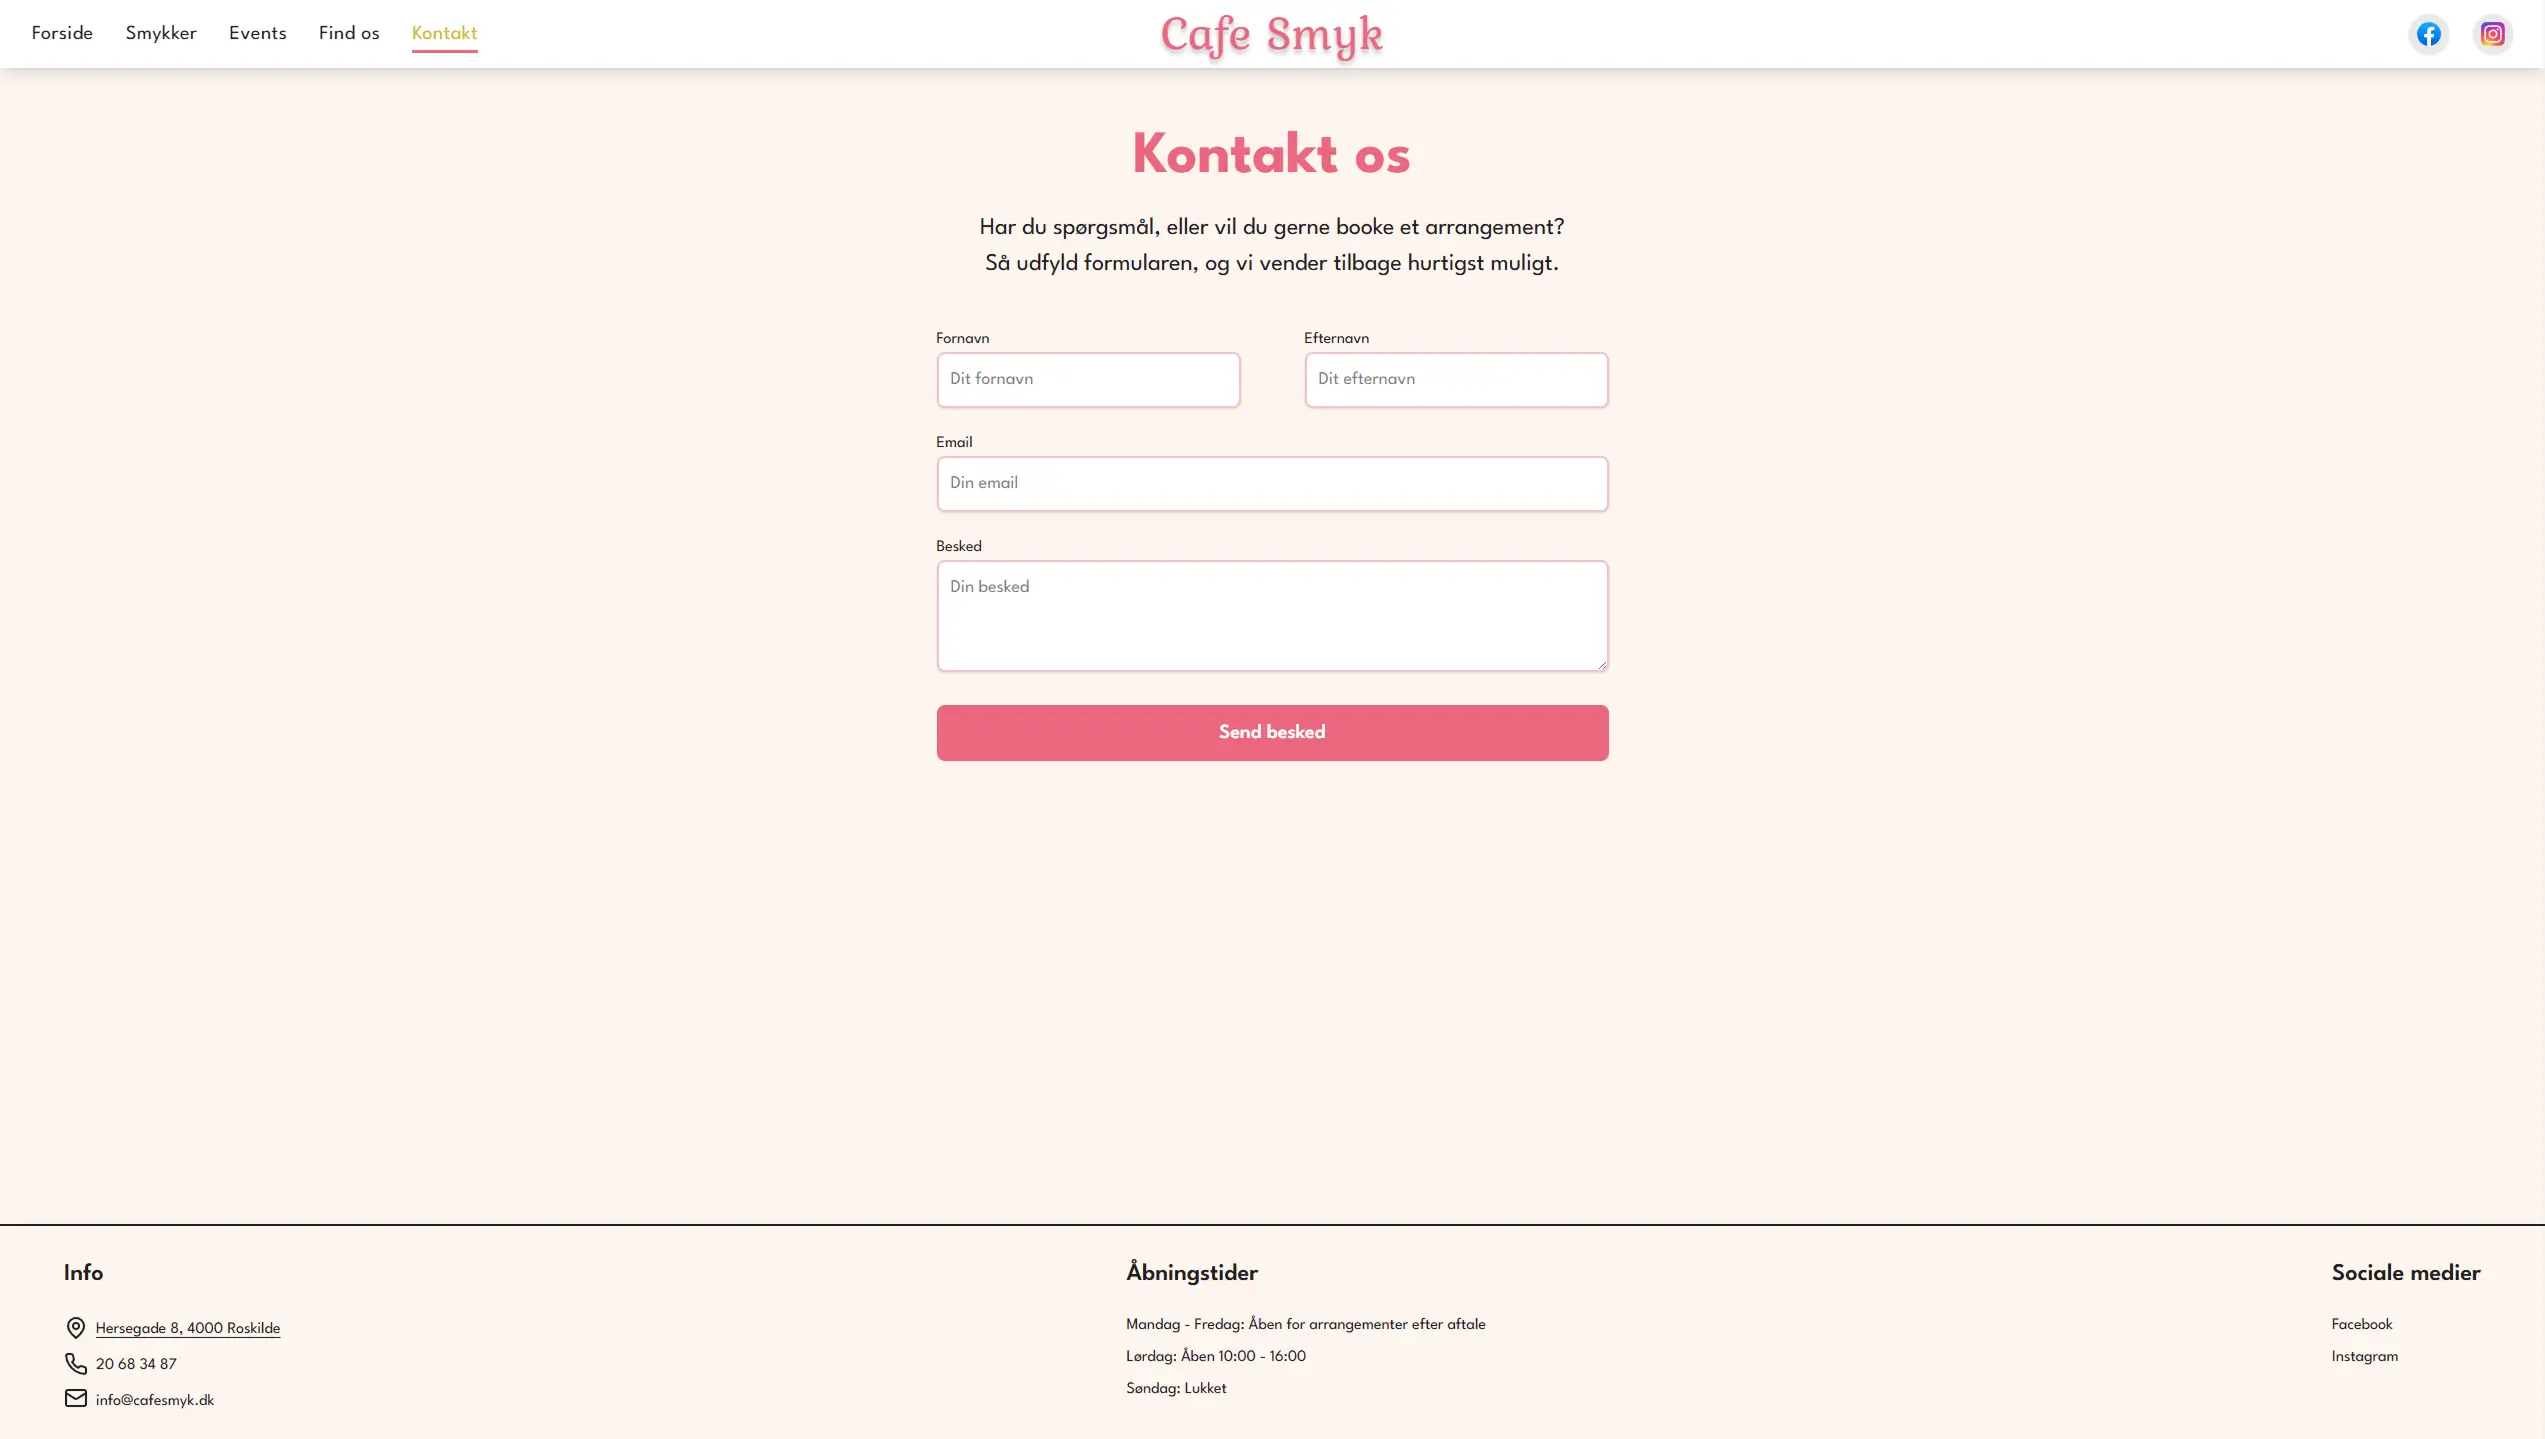Click inside the Besked message textarea
The width and height of the screenshot is (2545, 1439).
[x=1272, y=615]
